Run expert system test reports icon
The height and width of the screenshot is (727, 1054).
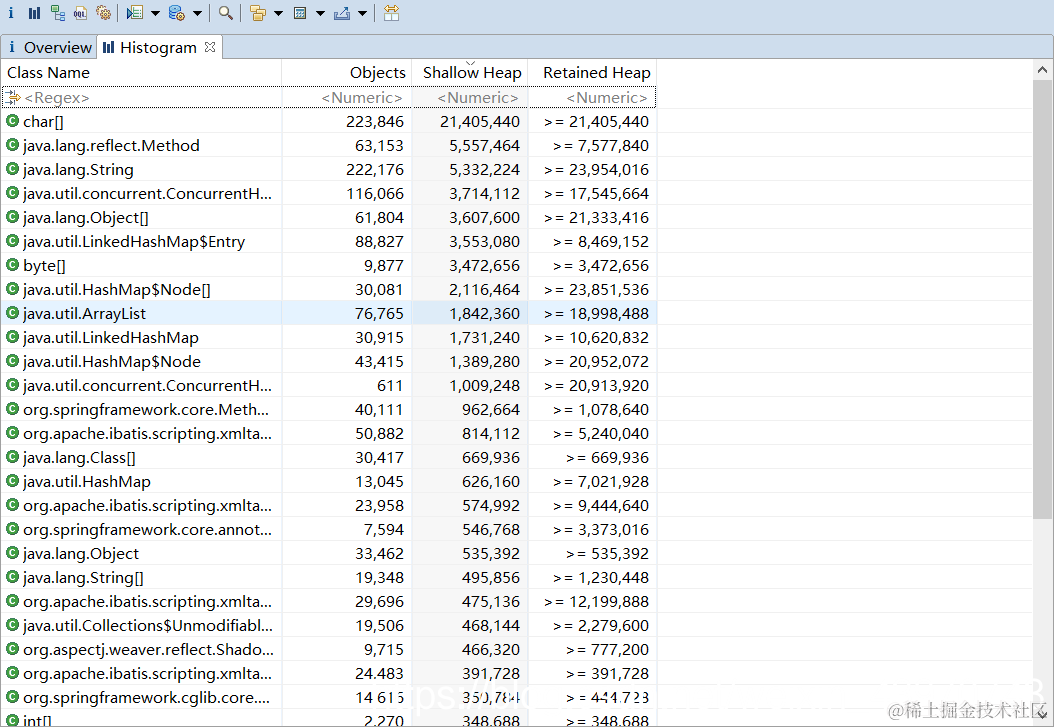pyautogui.click(x=135, y=13)
